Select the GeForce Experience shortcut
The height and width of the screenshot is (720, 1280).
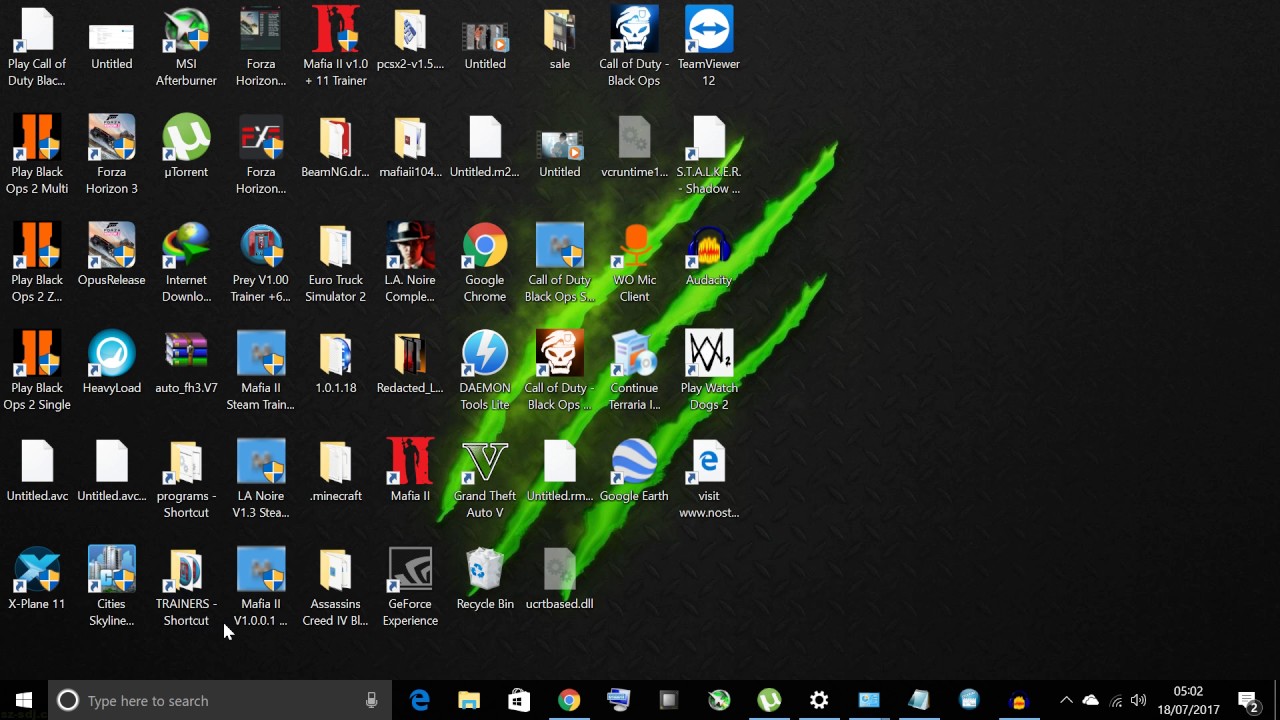click(x=410, y=586)
